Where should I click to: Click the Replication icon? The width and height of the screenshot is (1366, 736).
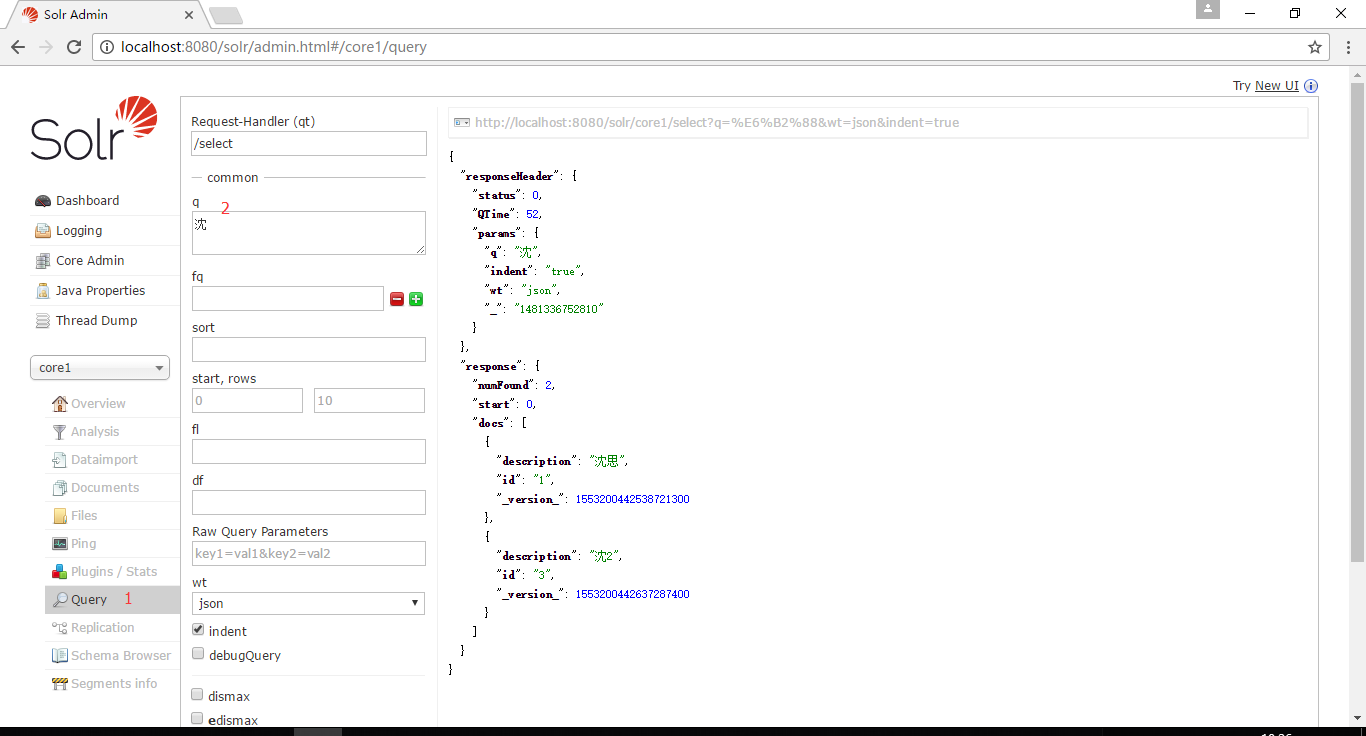60,628
